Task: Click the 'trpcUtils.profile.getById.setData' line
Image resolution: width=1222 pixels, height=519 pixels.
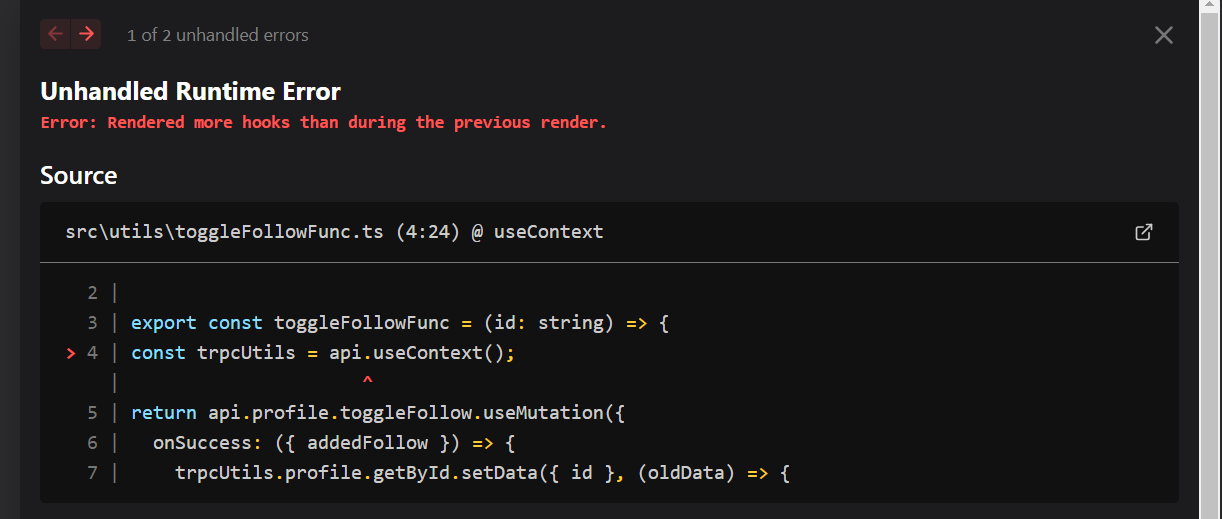Action: coord(482,472)
